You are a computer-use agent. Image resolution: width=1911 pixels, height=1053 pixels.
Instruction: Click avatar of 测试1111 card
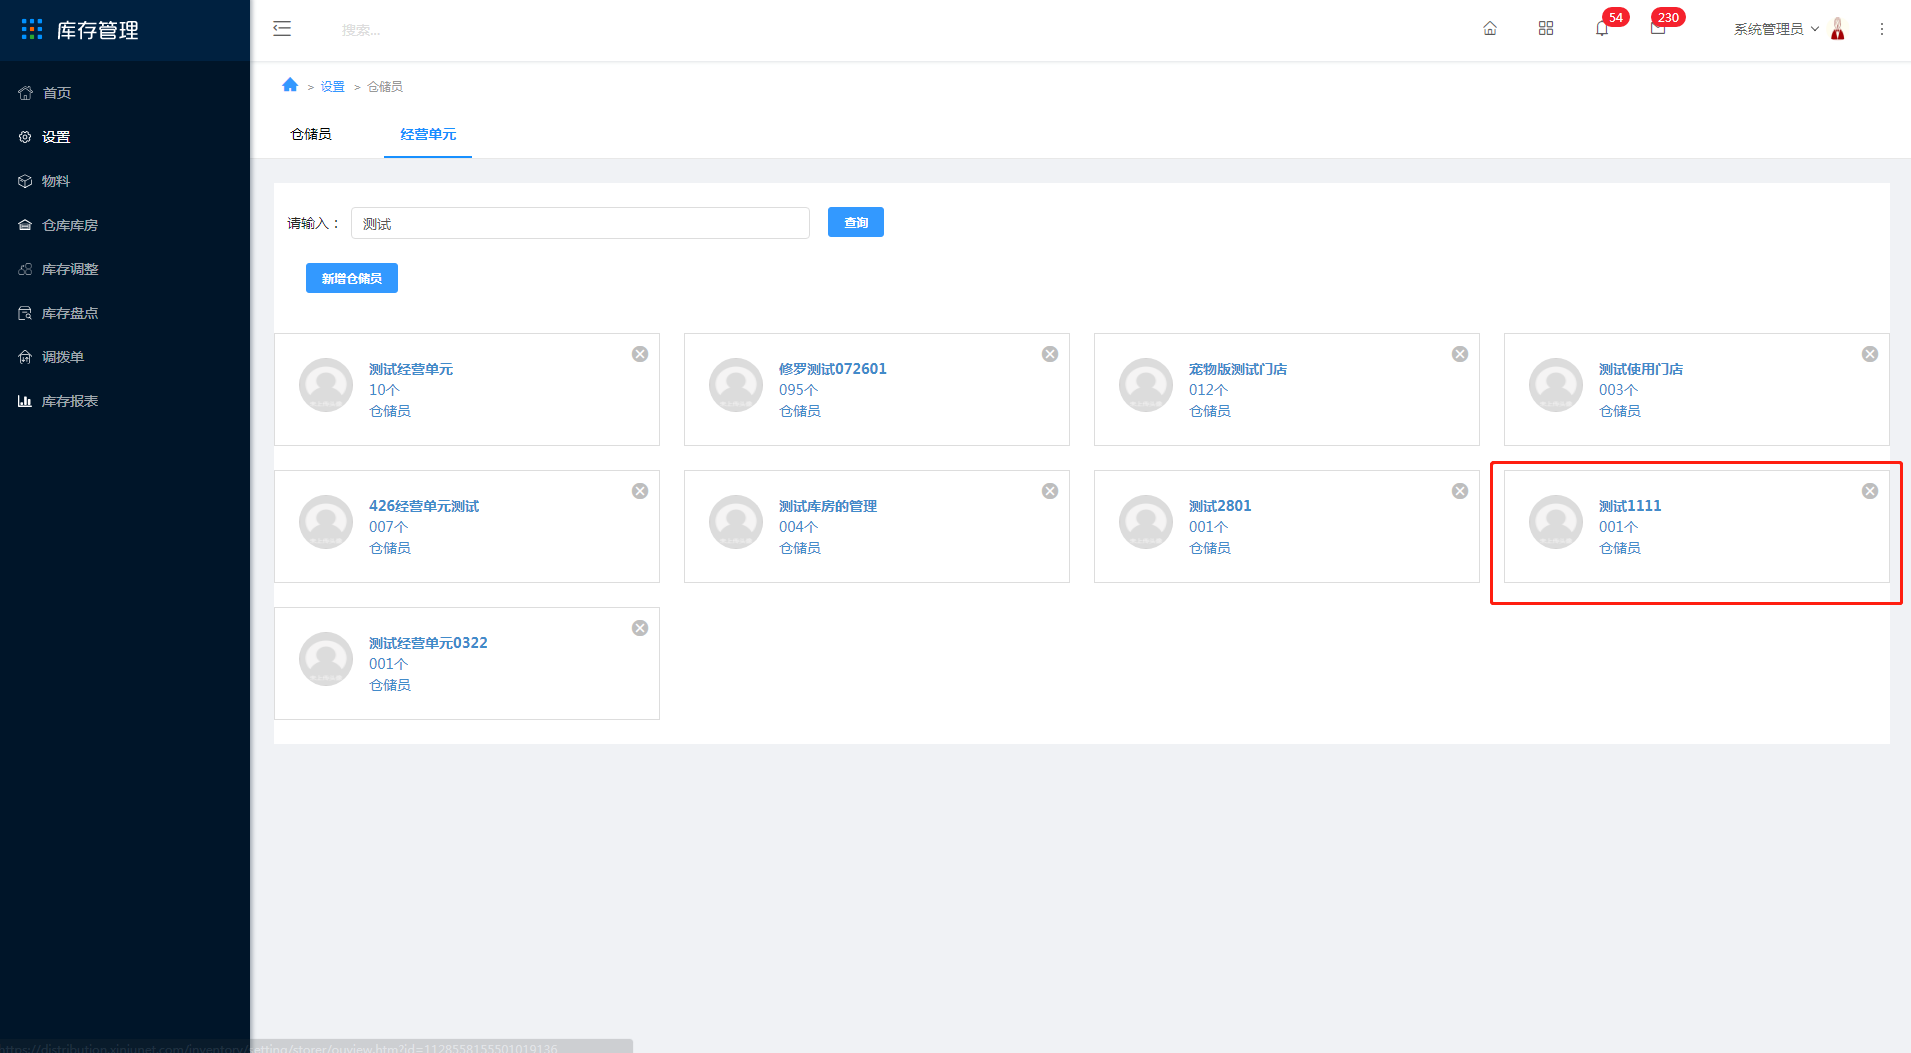pyautogui.click(x=1556, y=522)
